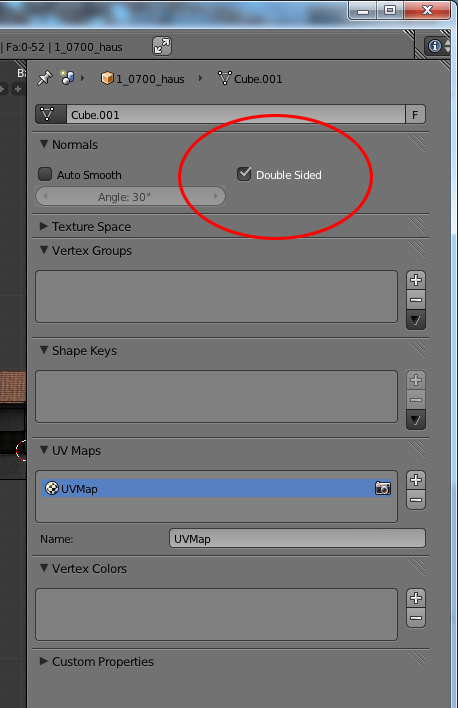Remove vertex group with minus button

click(416, 300)
